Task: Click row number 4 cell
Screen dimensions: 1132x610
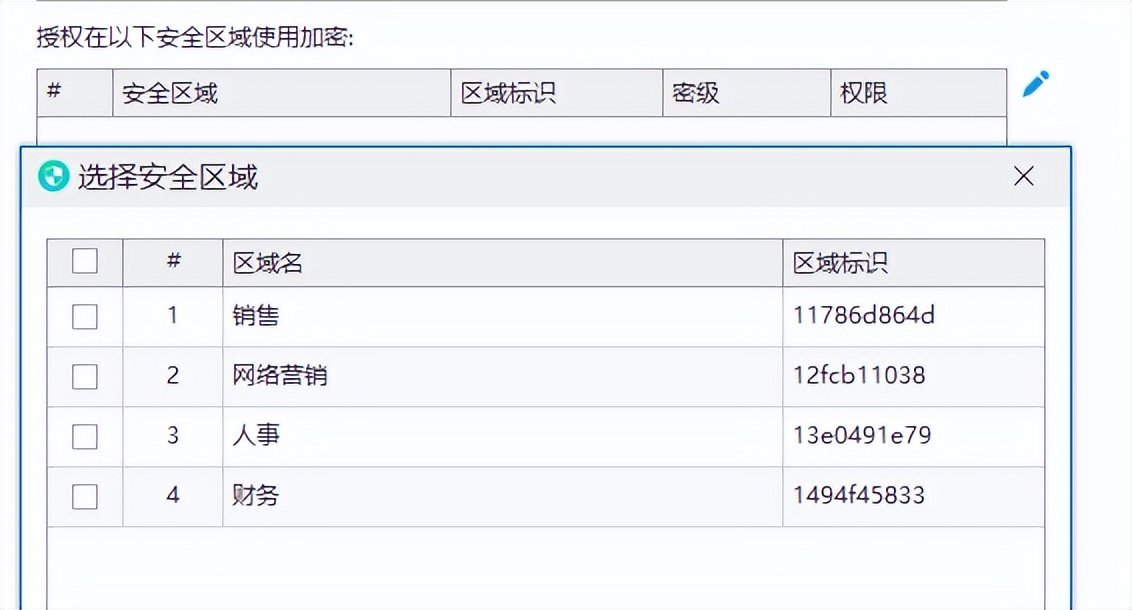Action: point(173,496)
